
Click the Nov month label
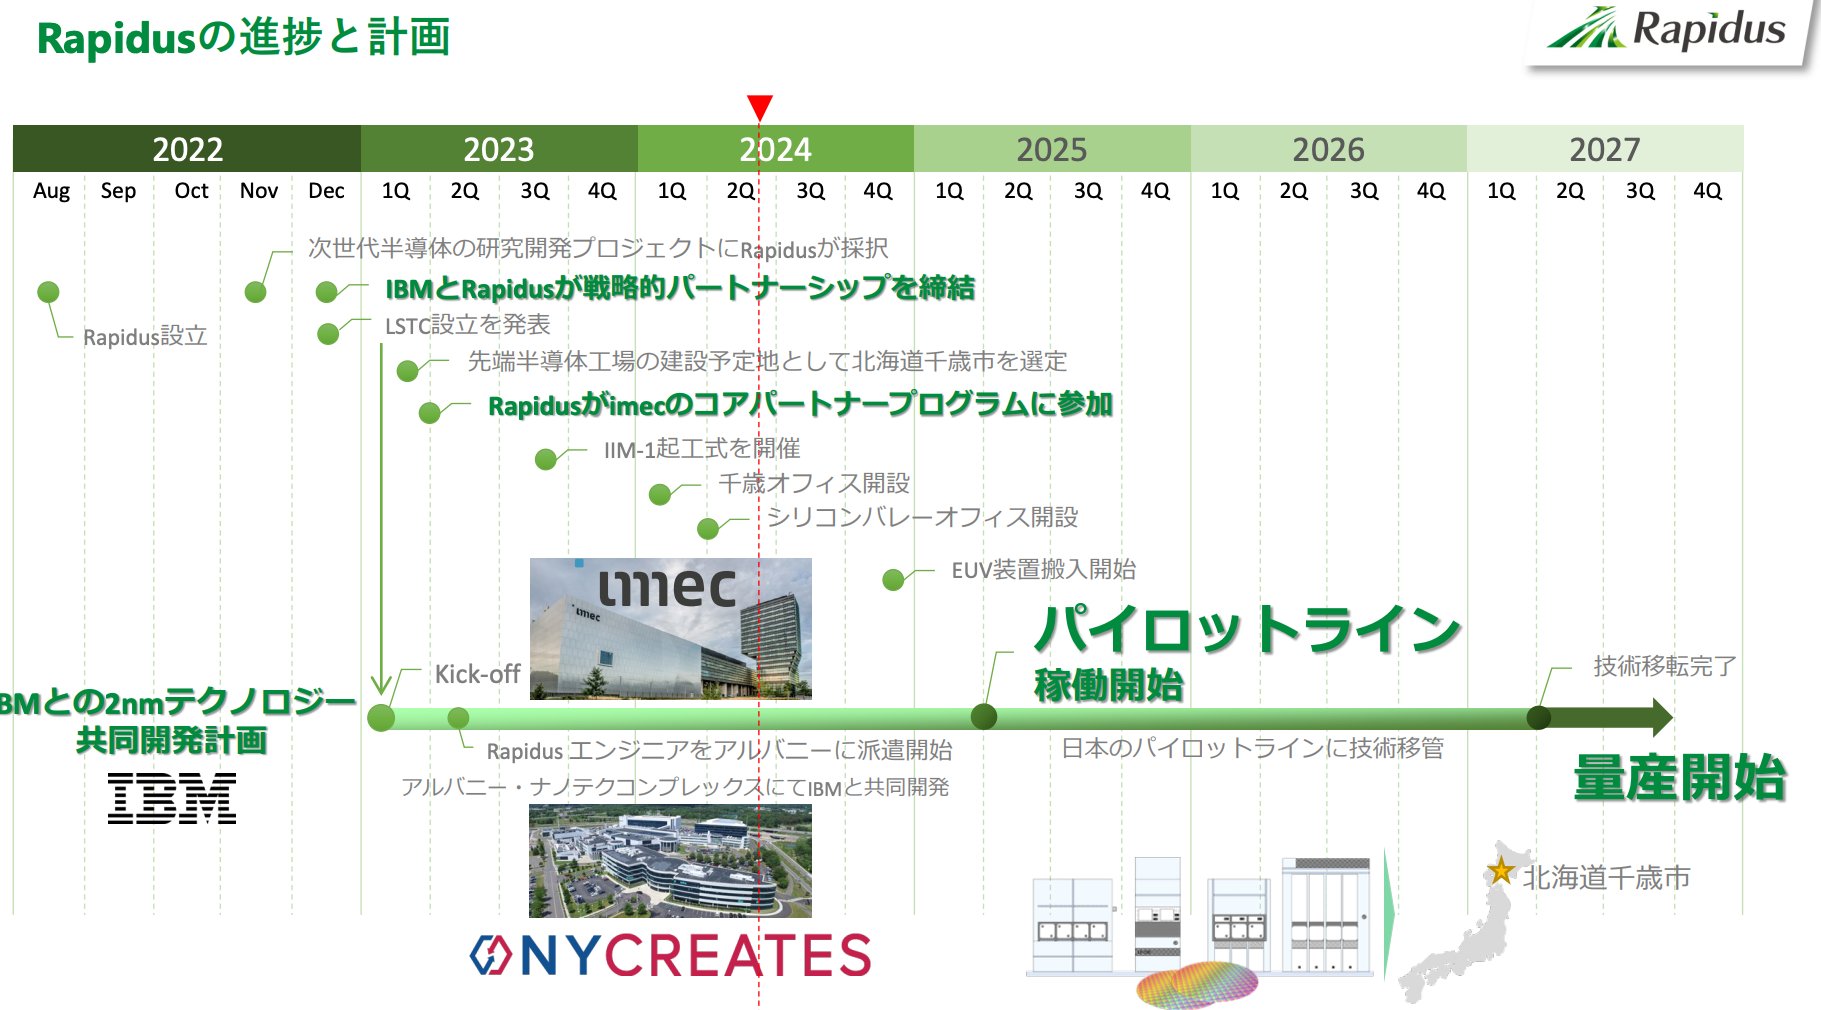coord(259,190)
